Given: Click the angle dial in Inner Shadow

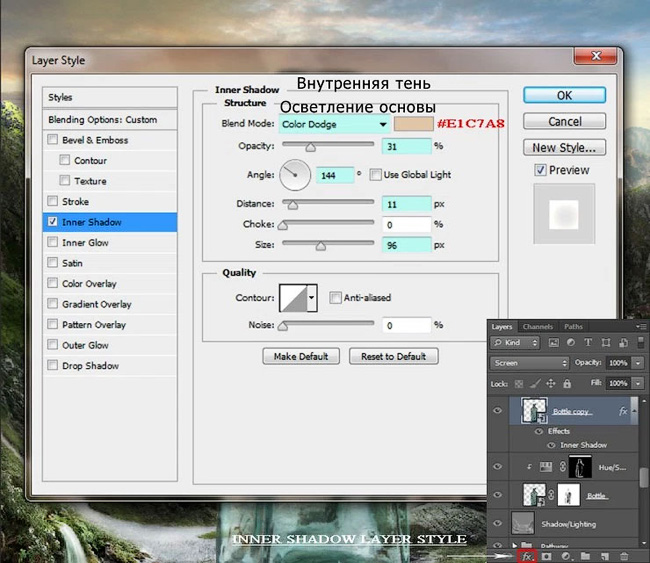Looking at the screenshot, I should pos(295,175).
